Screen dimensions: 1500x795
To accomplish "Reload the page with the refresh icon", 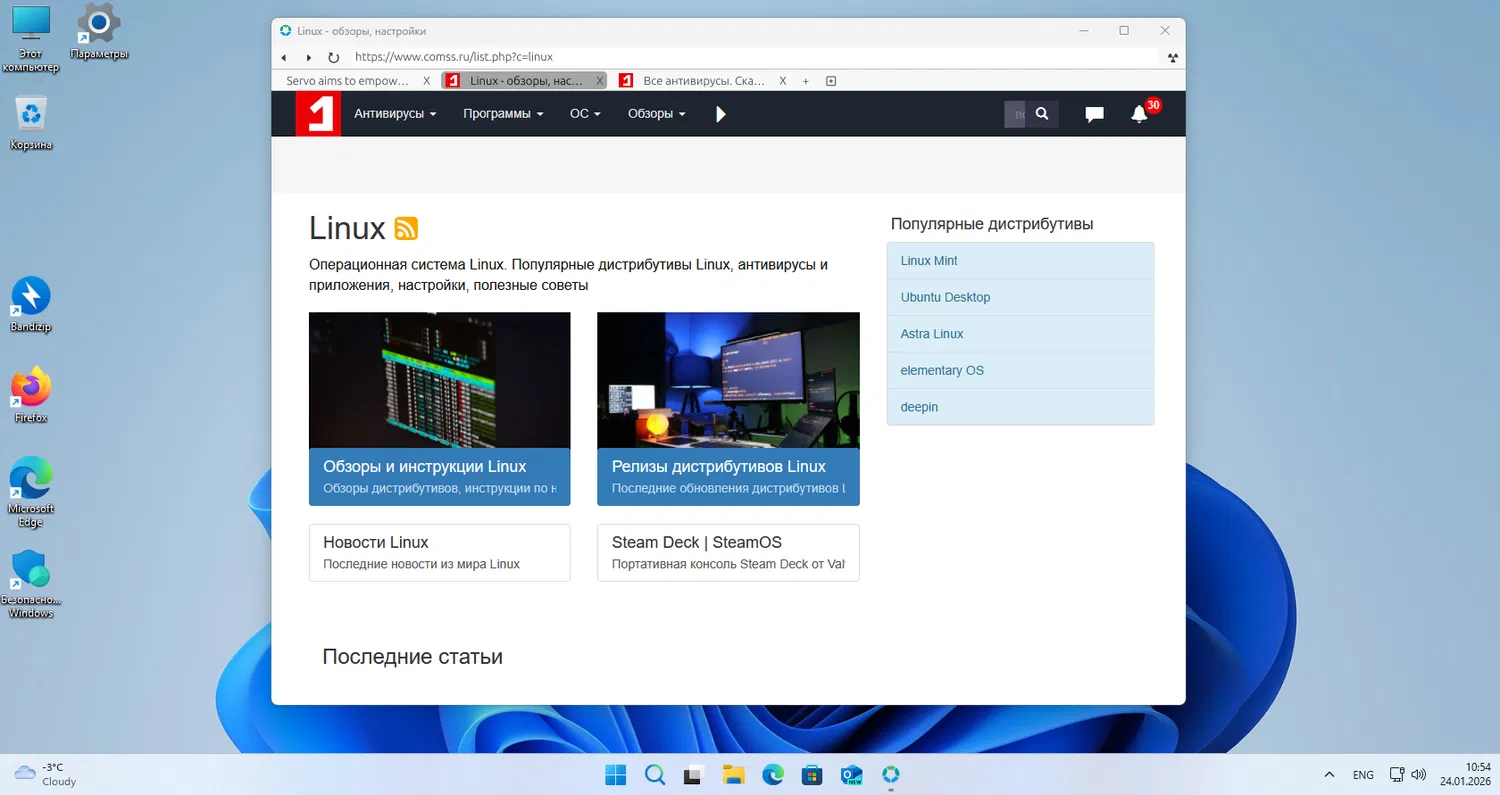I will 334,58.
